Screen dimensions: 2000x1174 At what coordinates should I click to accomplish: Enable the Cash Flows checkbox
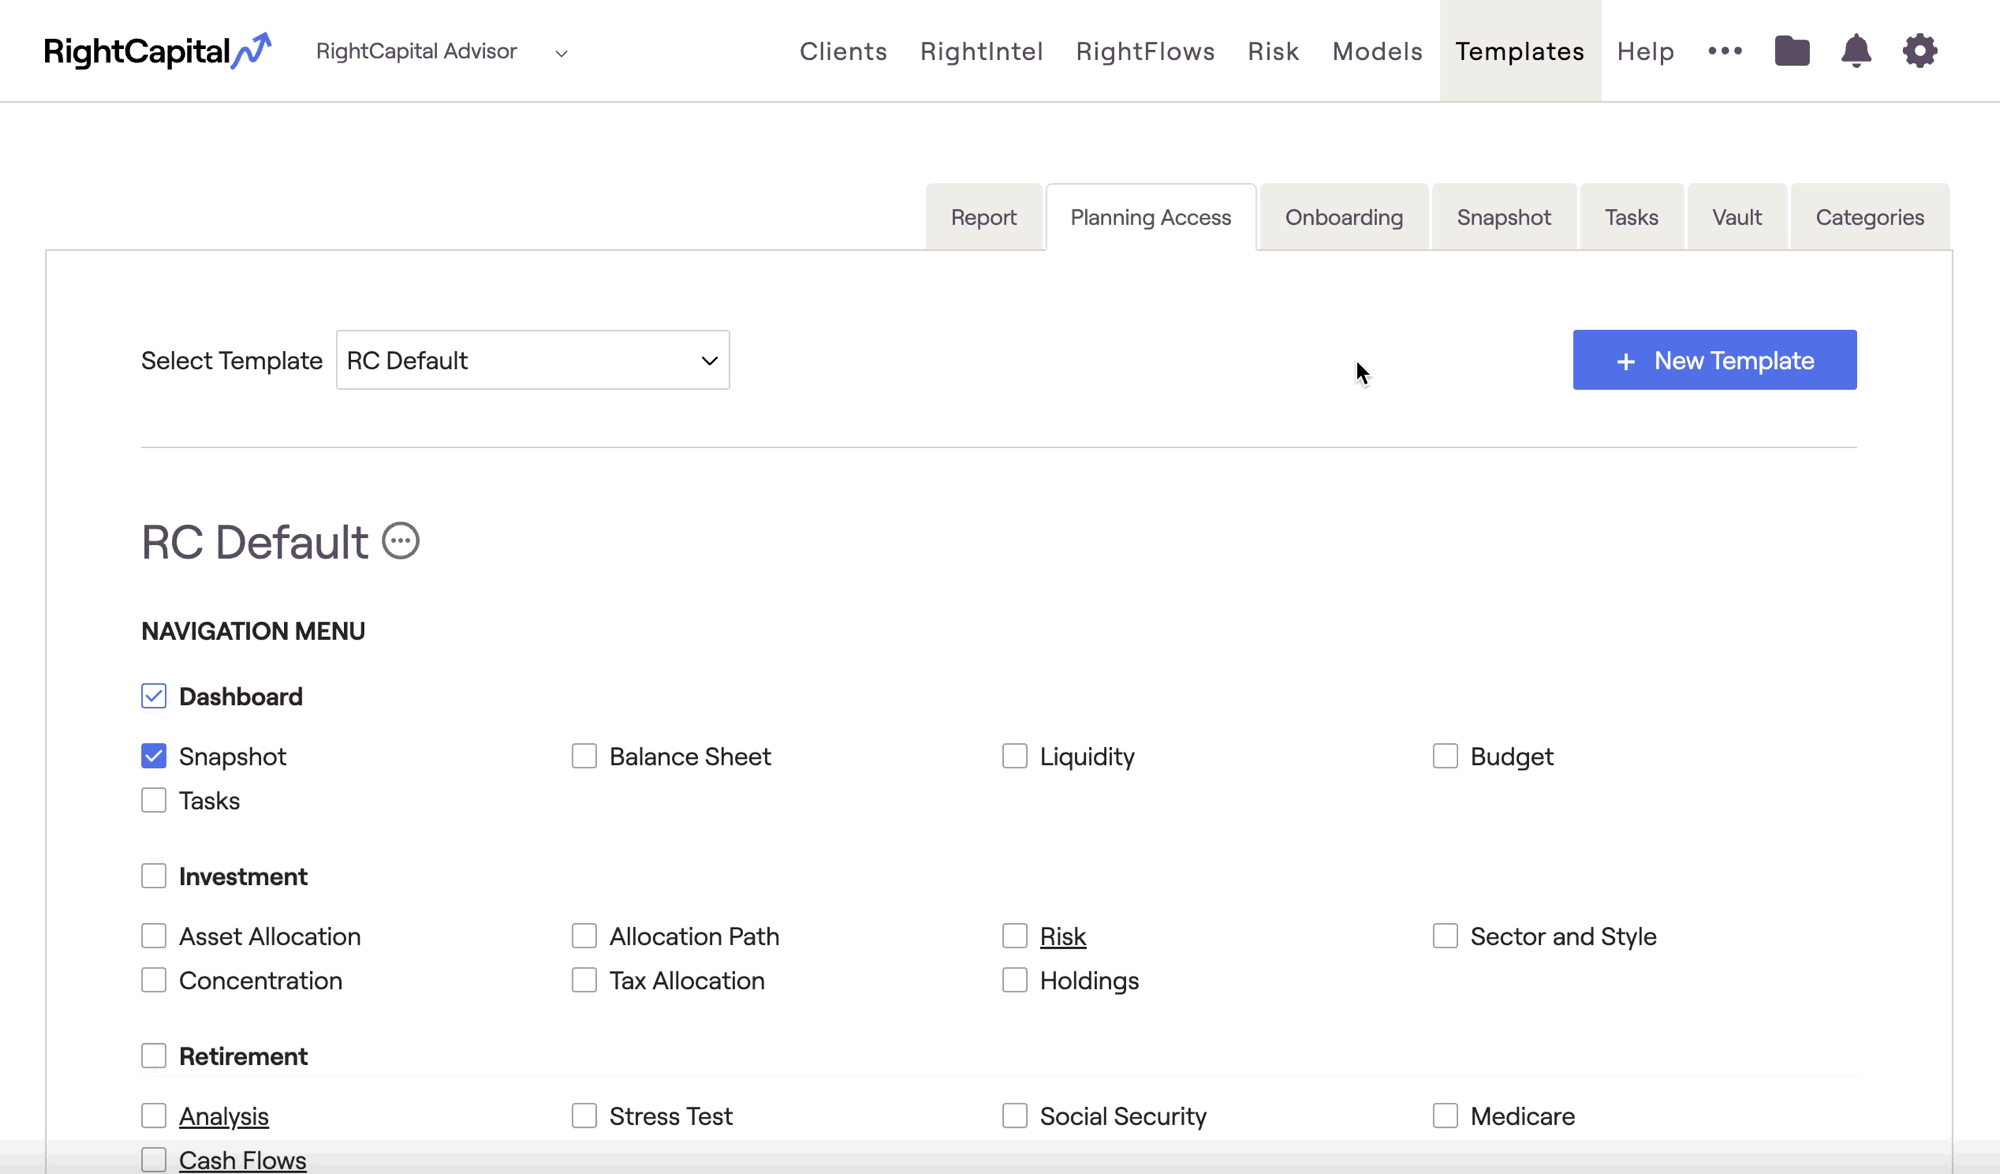154,1160
